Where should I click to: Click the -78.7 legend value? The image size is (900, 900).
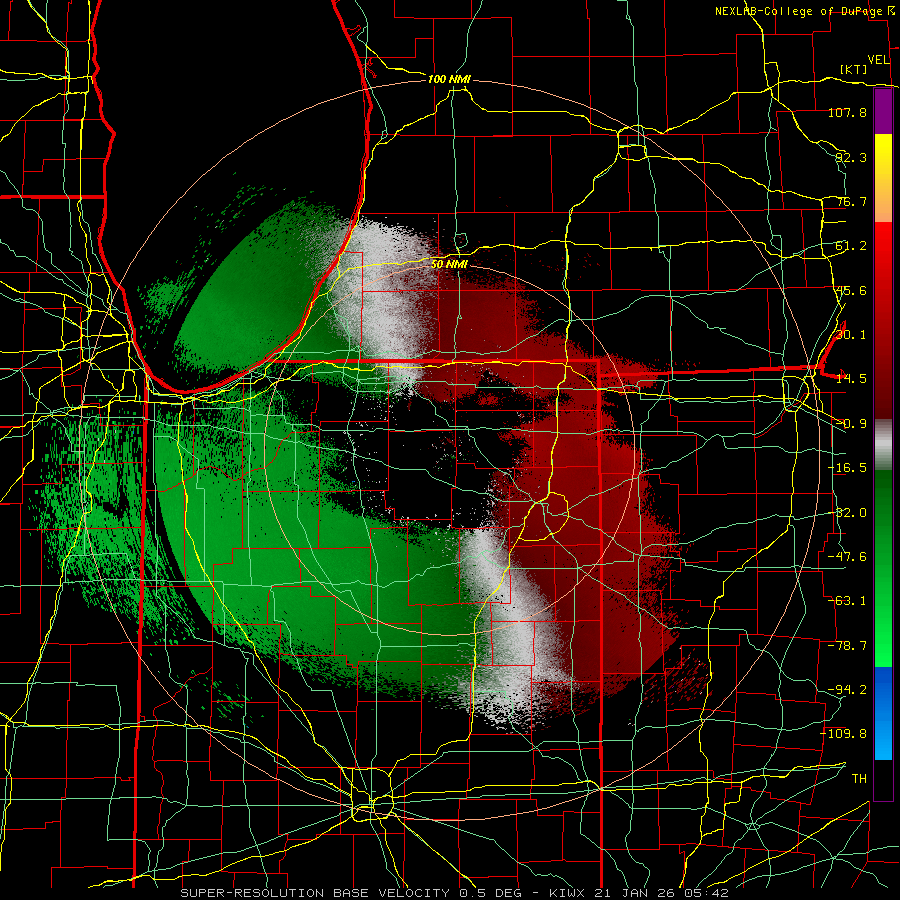[x=847, y=646]
